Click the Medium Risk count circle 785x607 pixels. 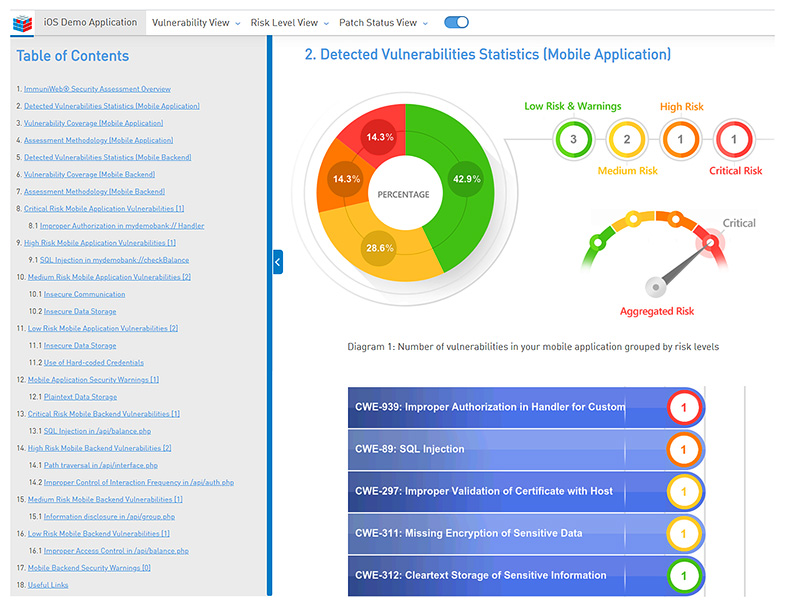(627, 140)
